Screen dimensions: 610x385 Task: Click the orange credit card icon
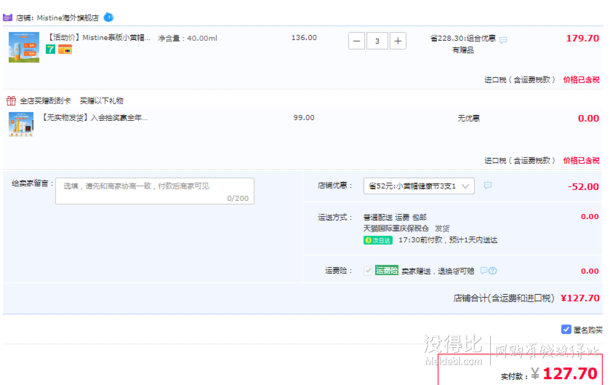coord(65,49)
